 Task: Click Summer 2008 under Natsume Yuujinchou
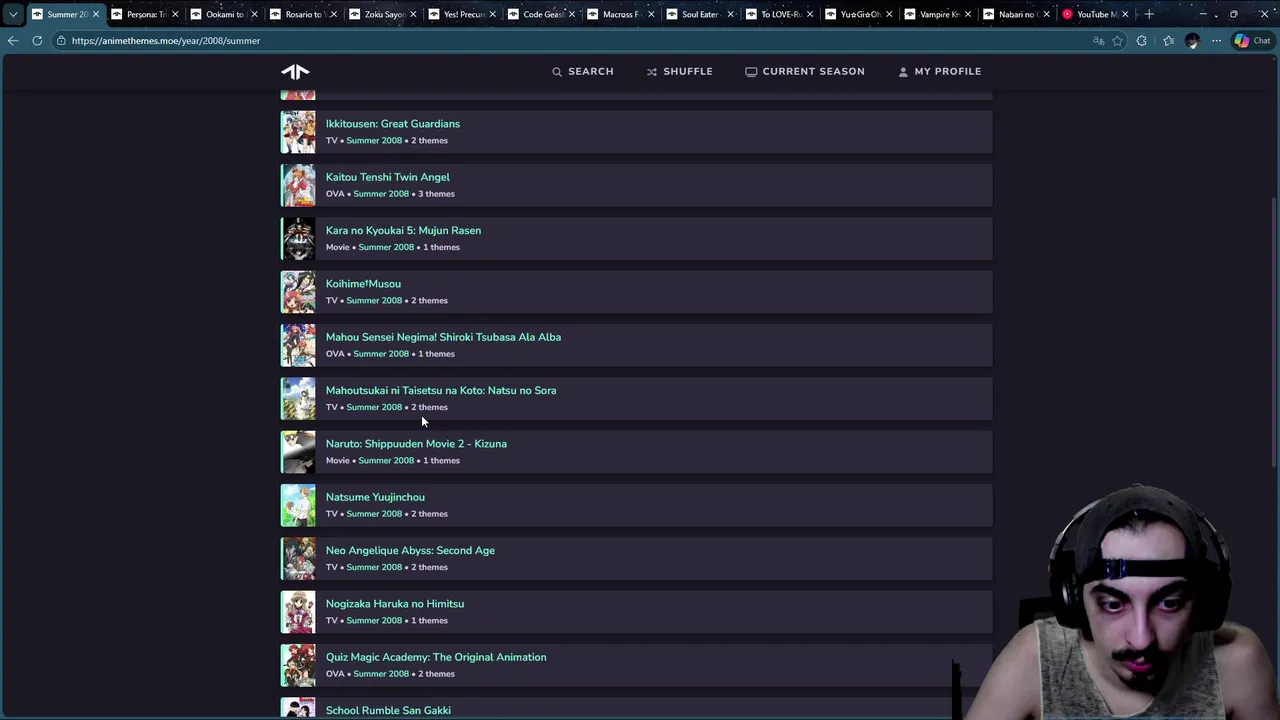click(x=374, y=514)
